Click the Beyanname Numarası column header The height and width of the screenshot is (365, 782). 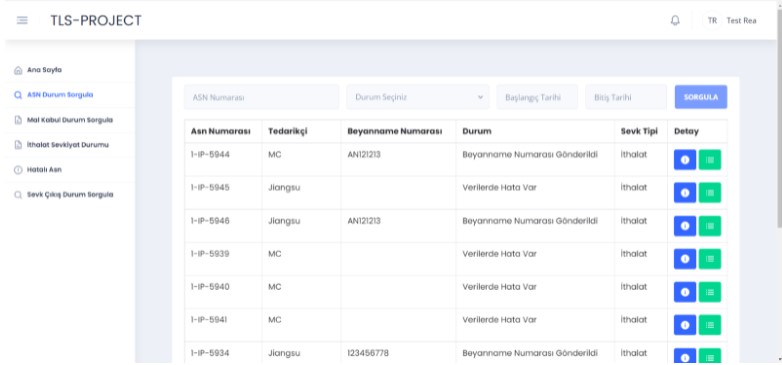[x=394, y=132]
